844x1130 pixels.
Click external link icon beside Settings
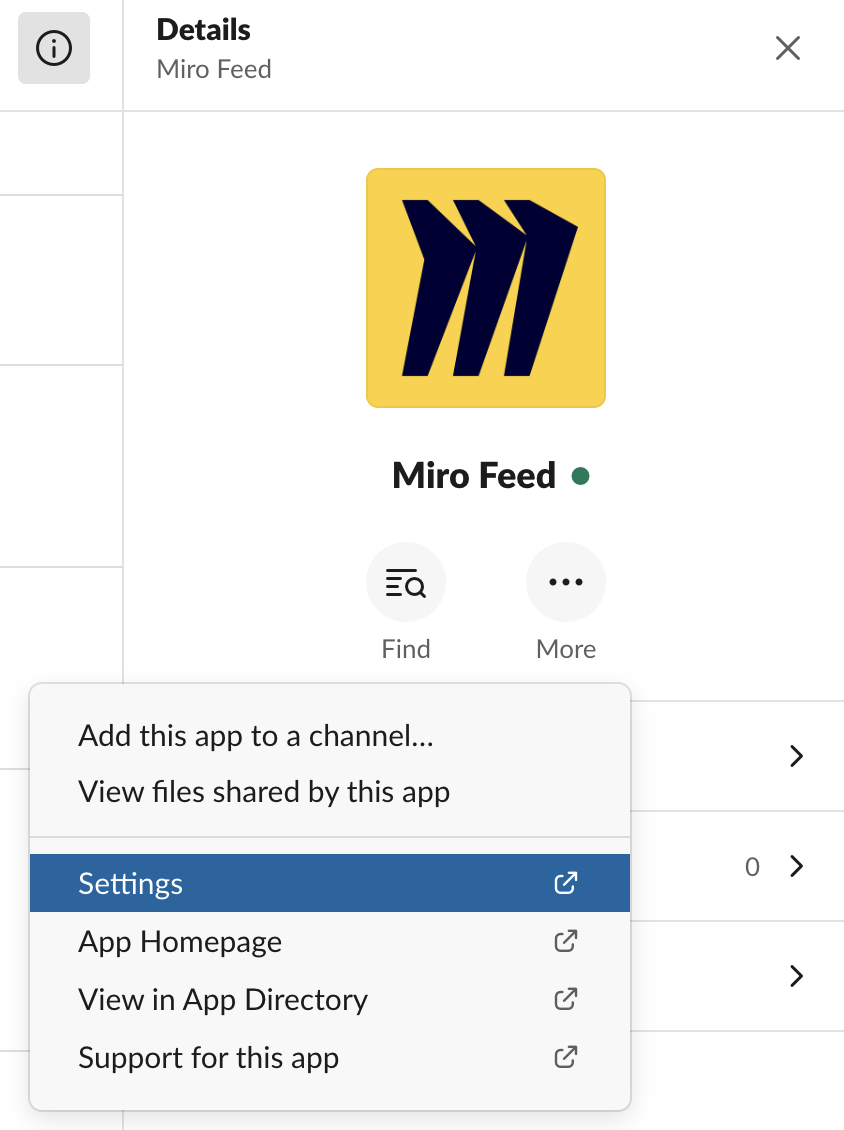point(566,883)
